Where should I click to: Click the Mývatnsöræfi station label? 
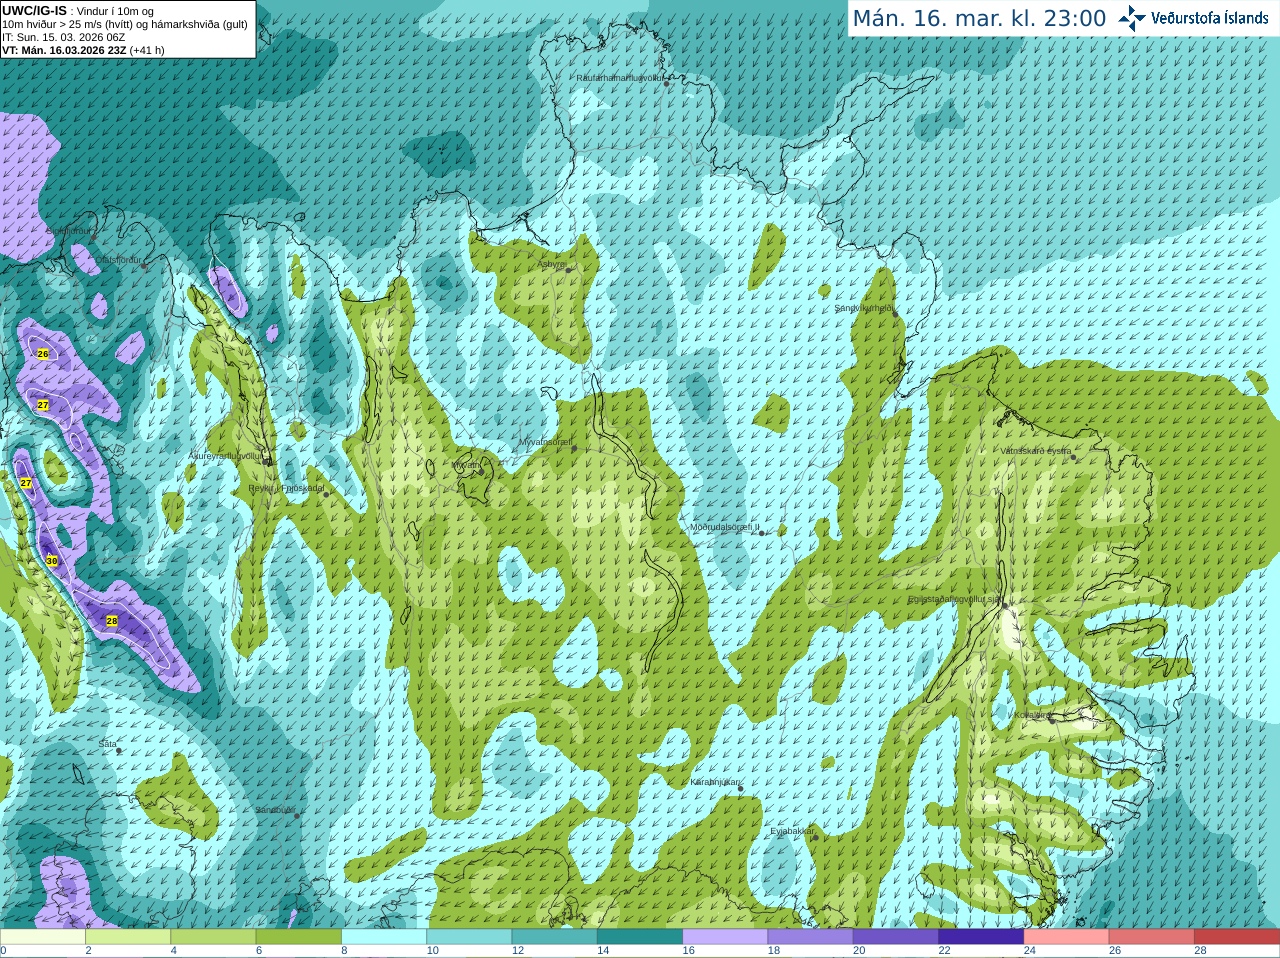[x=545, y=442]
